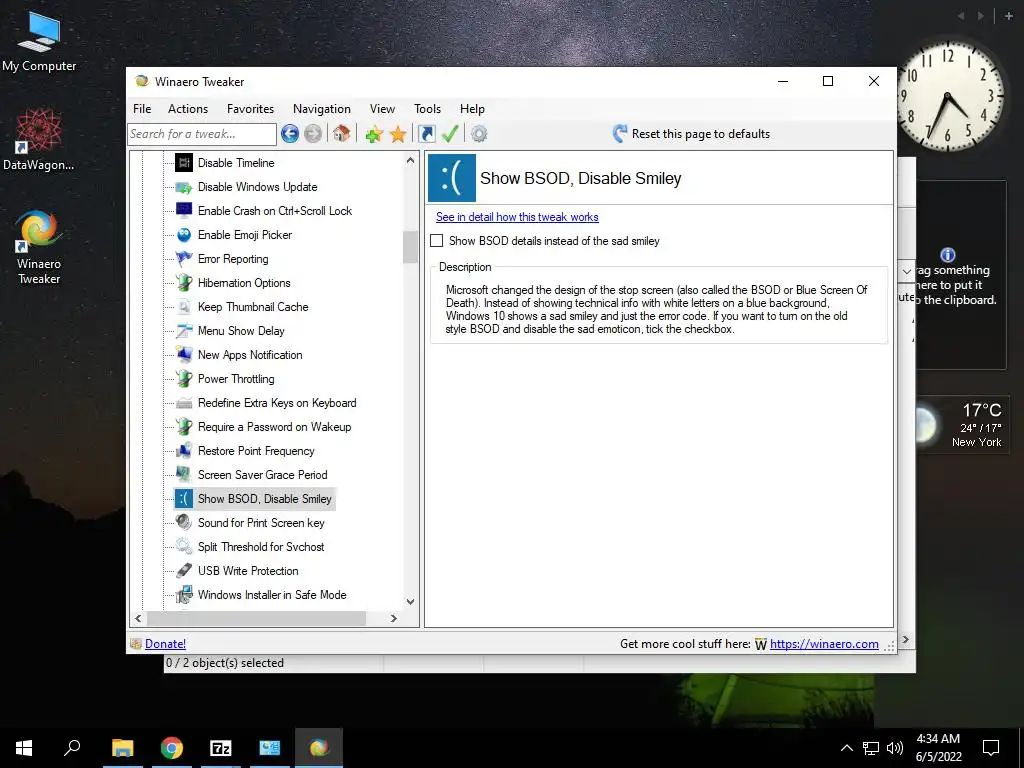Click the Sound for Print Screen key icon
The height and width of the screenshot is (768, 1024).
tap(184, 522)
